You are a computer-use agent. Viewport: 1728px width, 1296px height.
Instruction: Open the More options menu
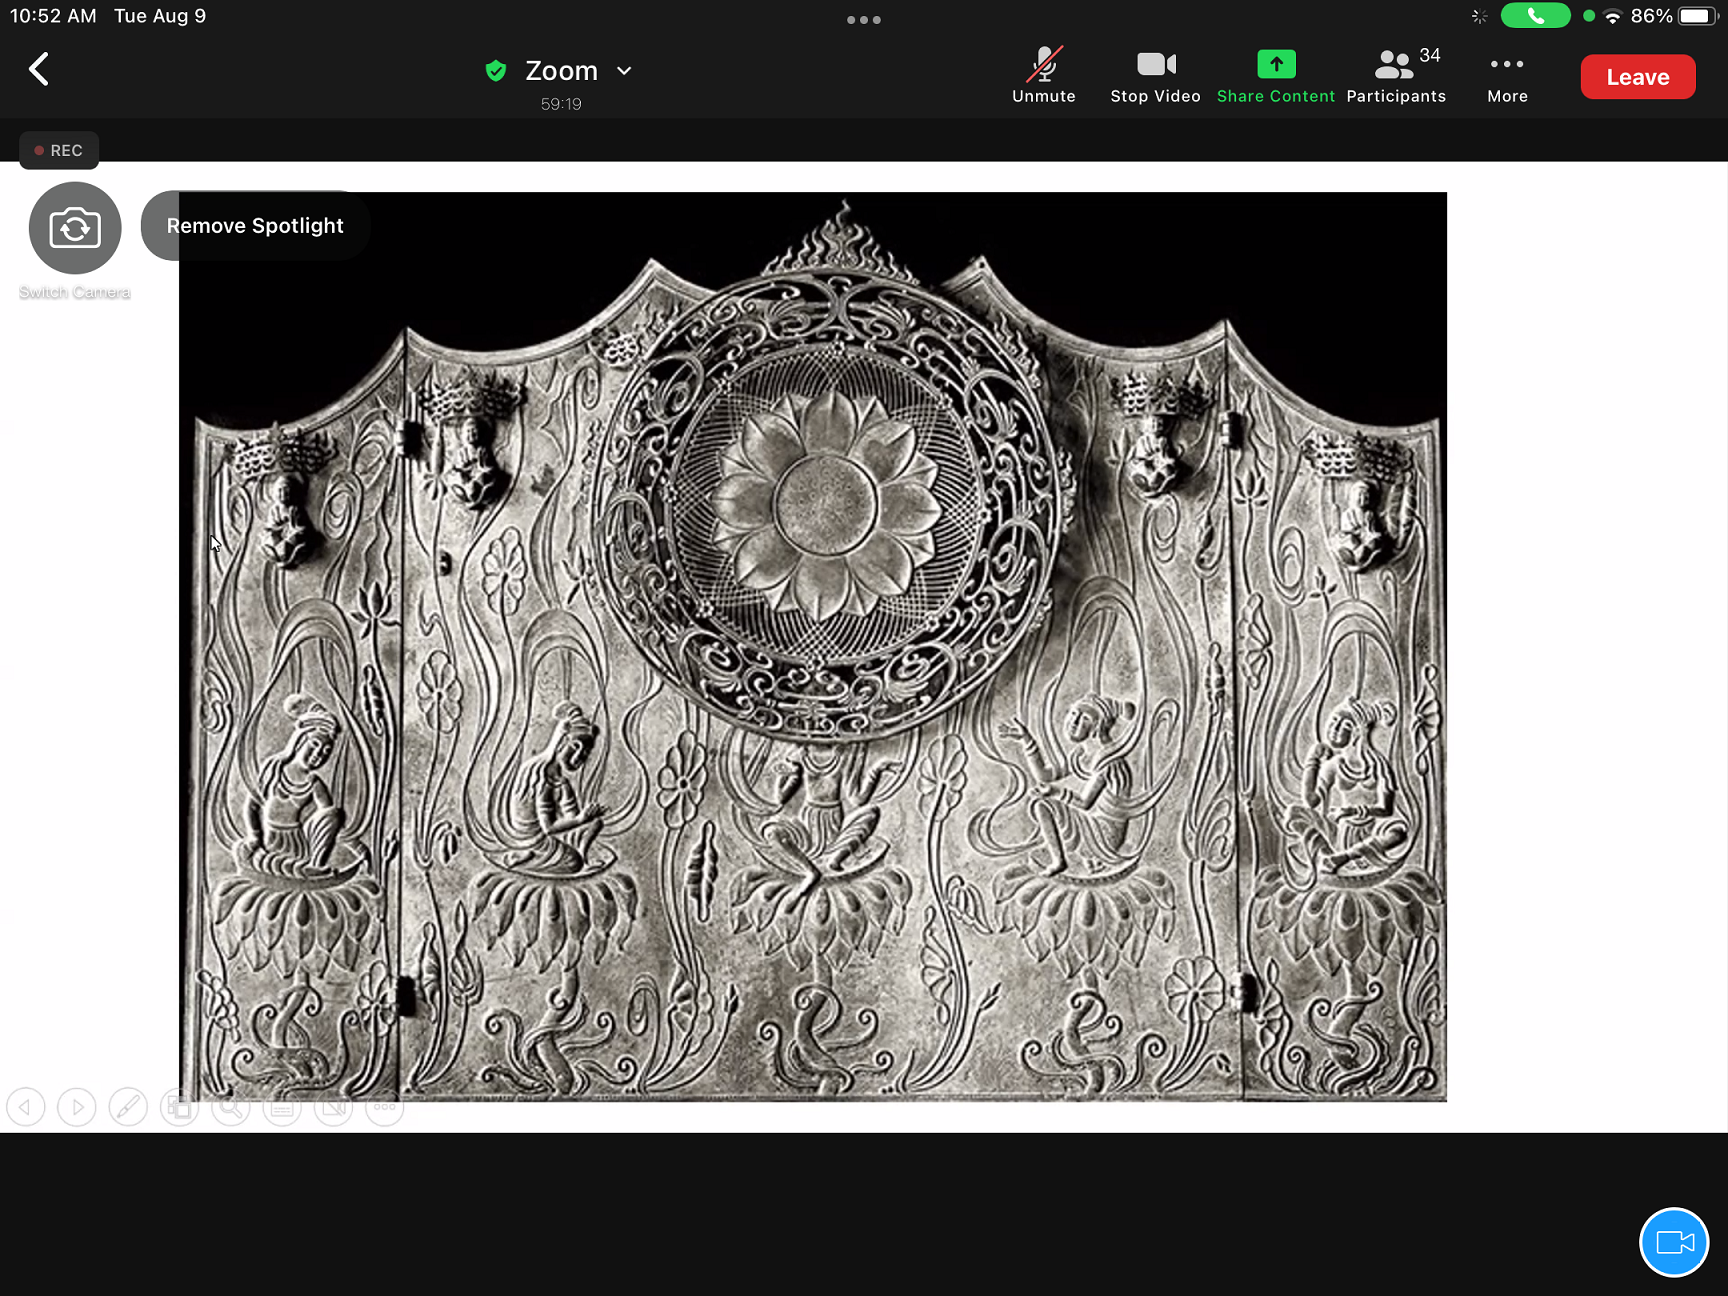coord(1507,76)
